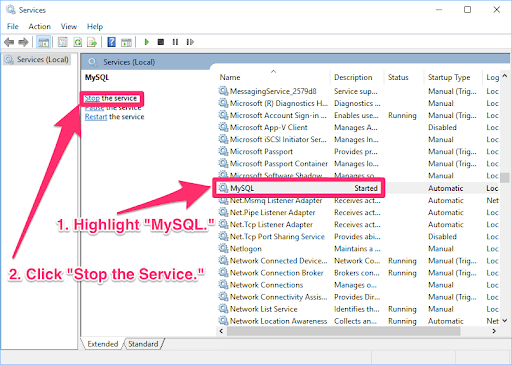Maximize the Services window
The width and height of the screenshot is (512, 365).
tap(467, 10)
